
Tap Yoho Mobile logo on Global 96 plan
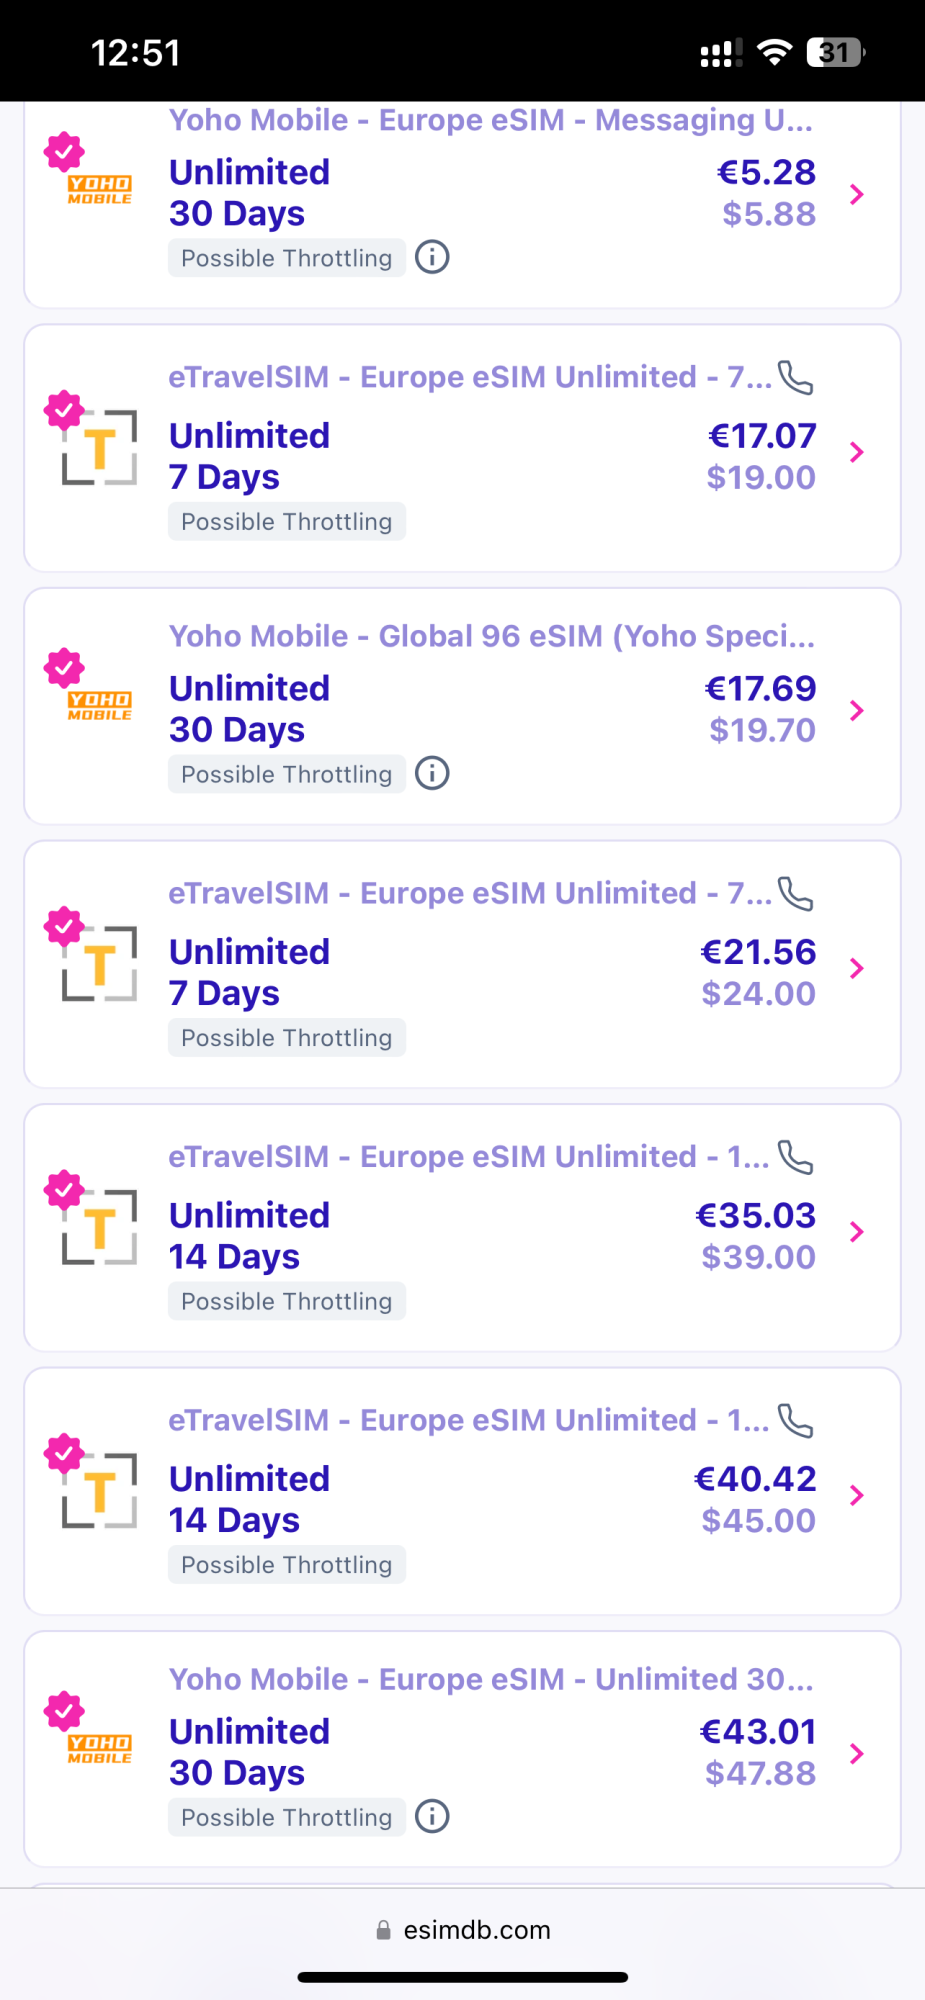pyautogui.click(x=100, y=706)
